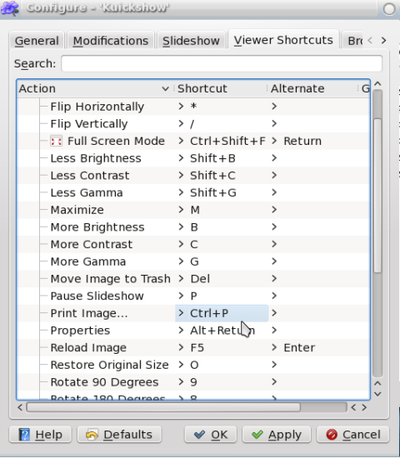The width and height of the screenshot is (400, 458).
Task: Select the More Brightness action
Action: (97, 227)
